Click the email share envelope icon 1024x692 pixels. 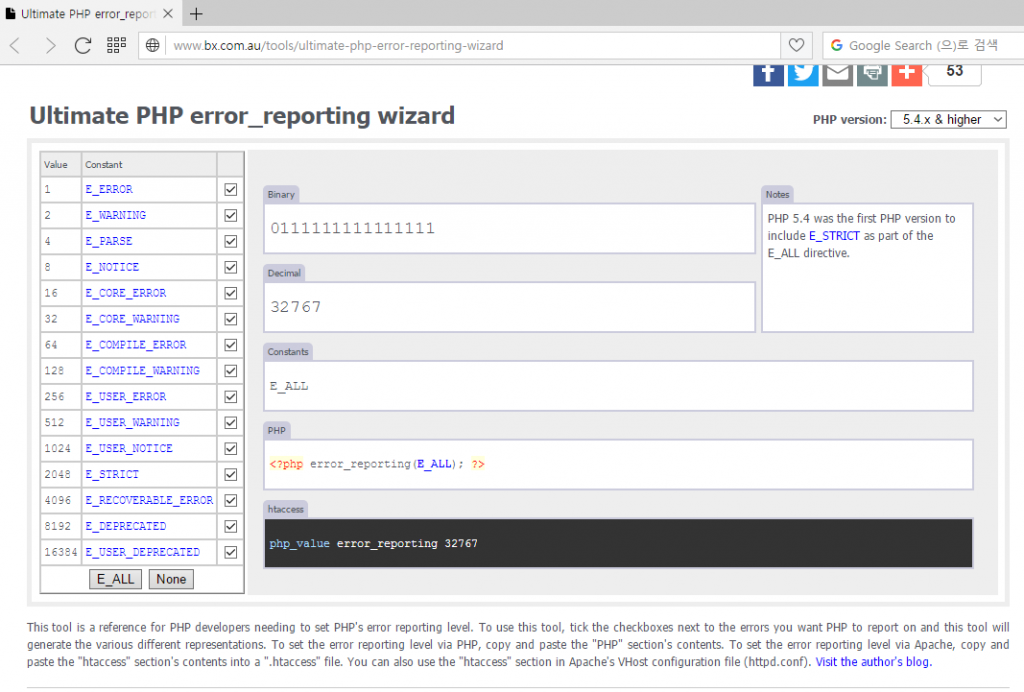(838, 73)
